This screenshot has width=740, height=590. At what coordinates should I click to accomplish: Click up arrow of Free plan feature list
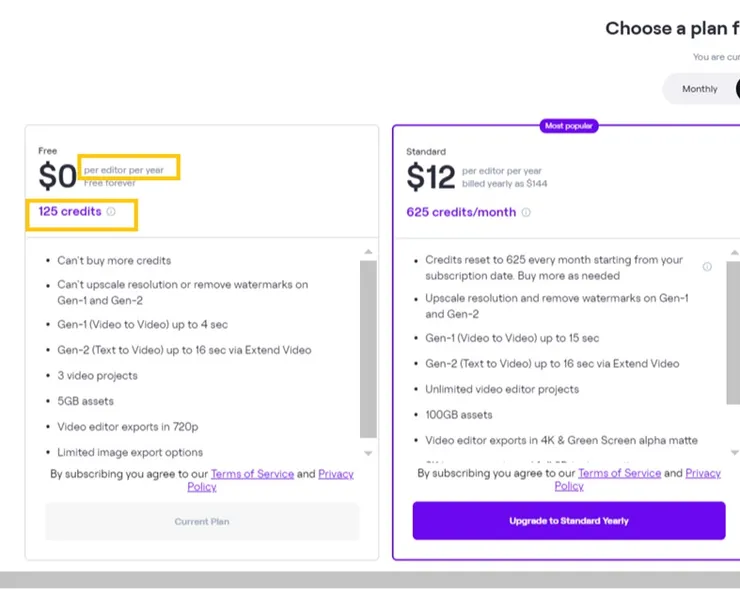[x=368, y=252]
